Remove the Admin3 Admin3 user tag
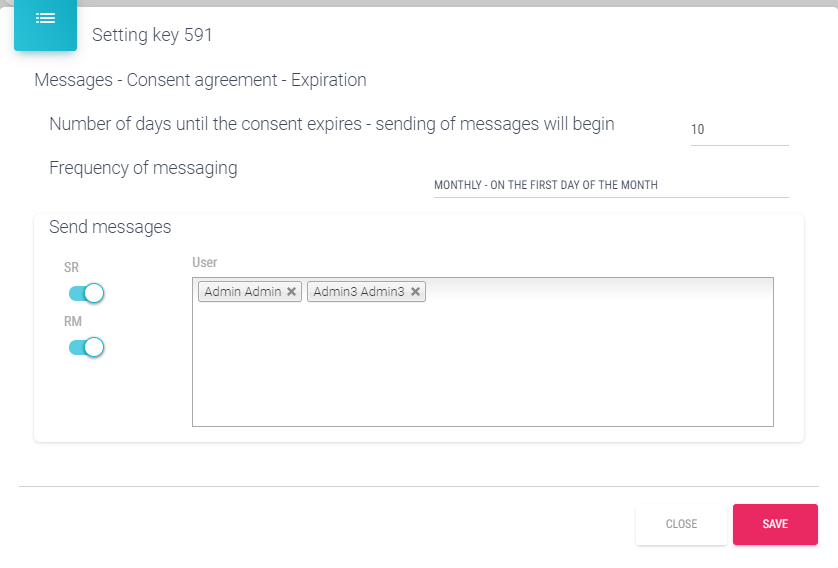Screen dimensions: 838x568 pos(415,292)
